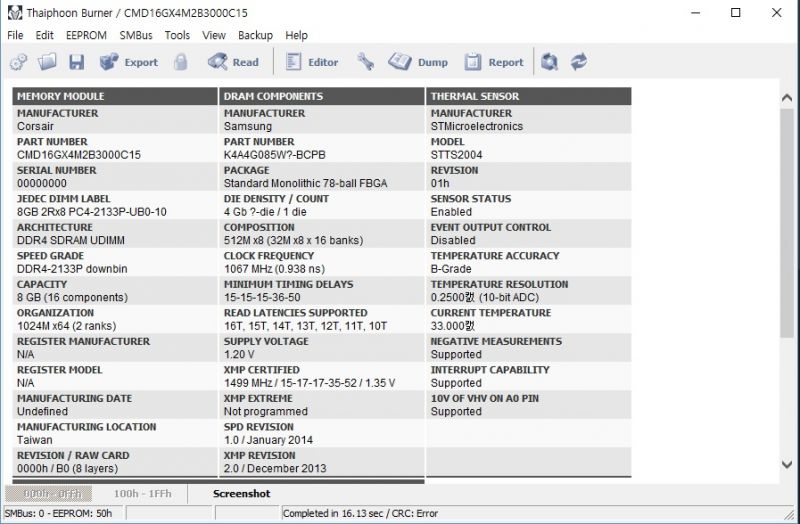The height and width of the screenshot is (524, 800).
Task: Maximize the Thaiphoon Burner window
Action: (736, 13)
